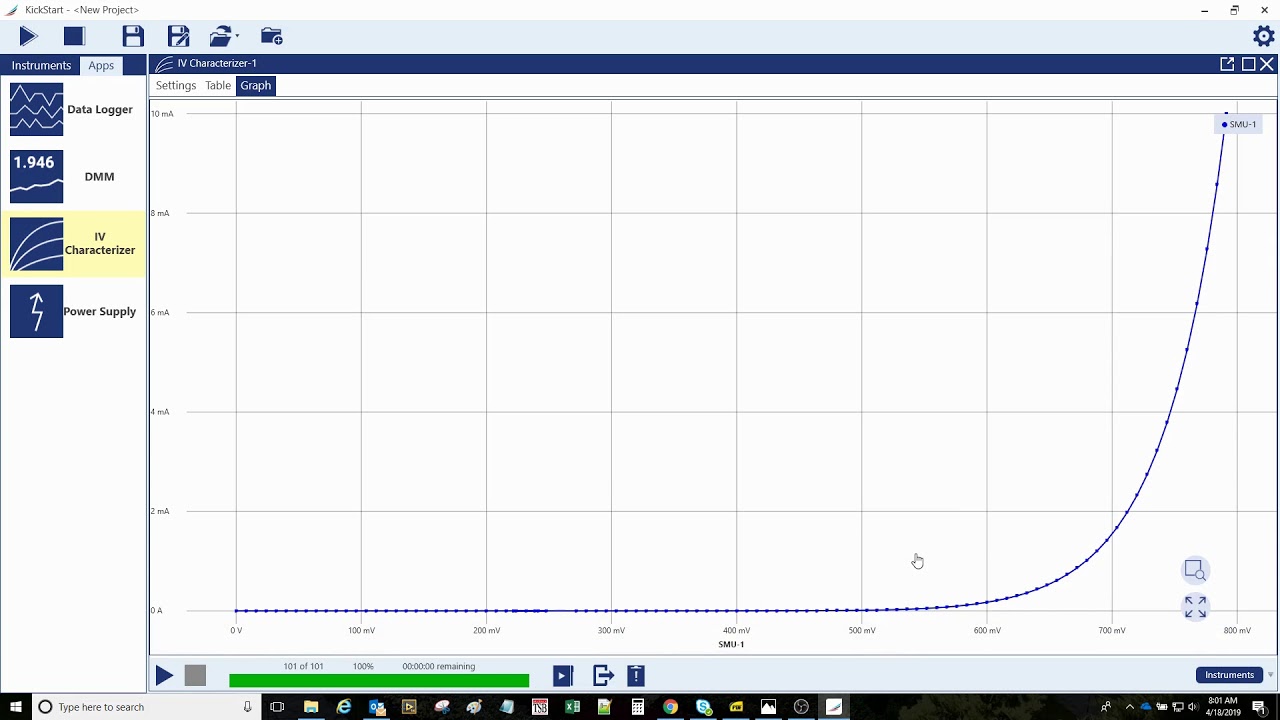The height and width of the screenshot is (720, 1280).
Task: Activate the graph zoom-region tool
Action: tap(1195, 570)
